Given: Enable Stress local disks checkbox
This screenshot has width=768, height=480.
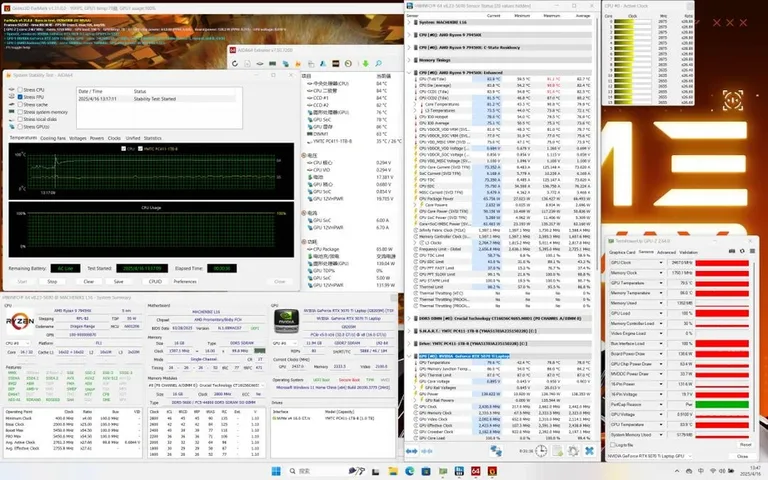Looking at the screenshot, I should [x=20, y=119].
